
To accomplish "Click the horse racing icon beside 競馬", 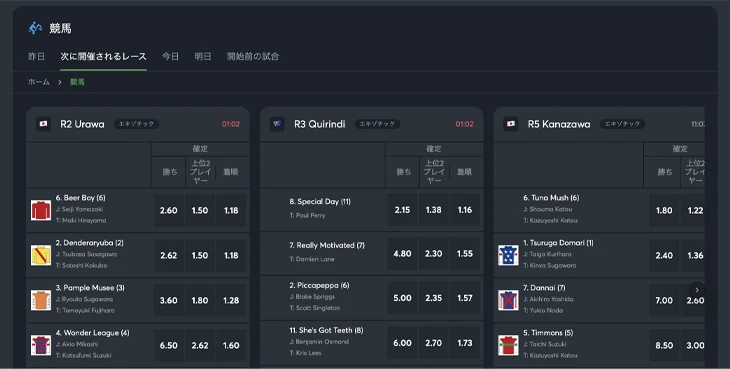I will pos(35,28).
